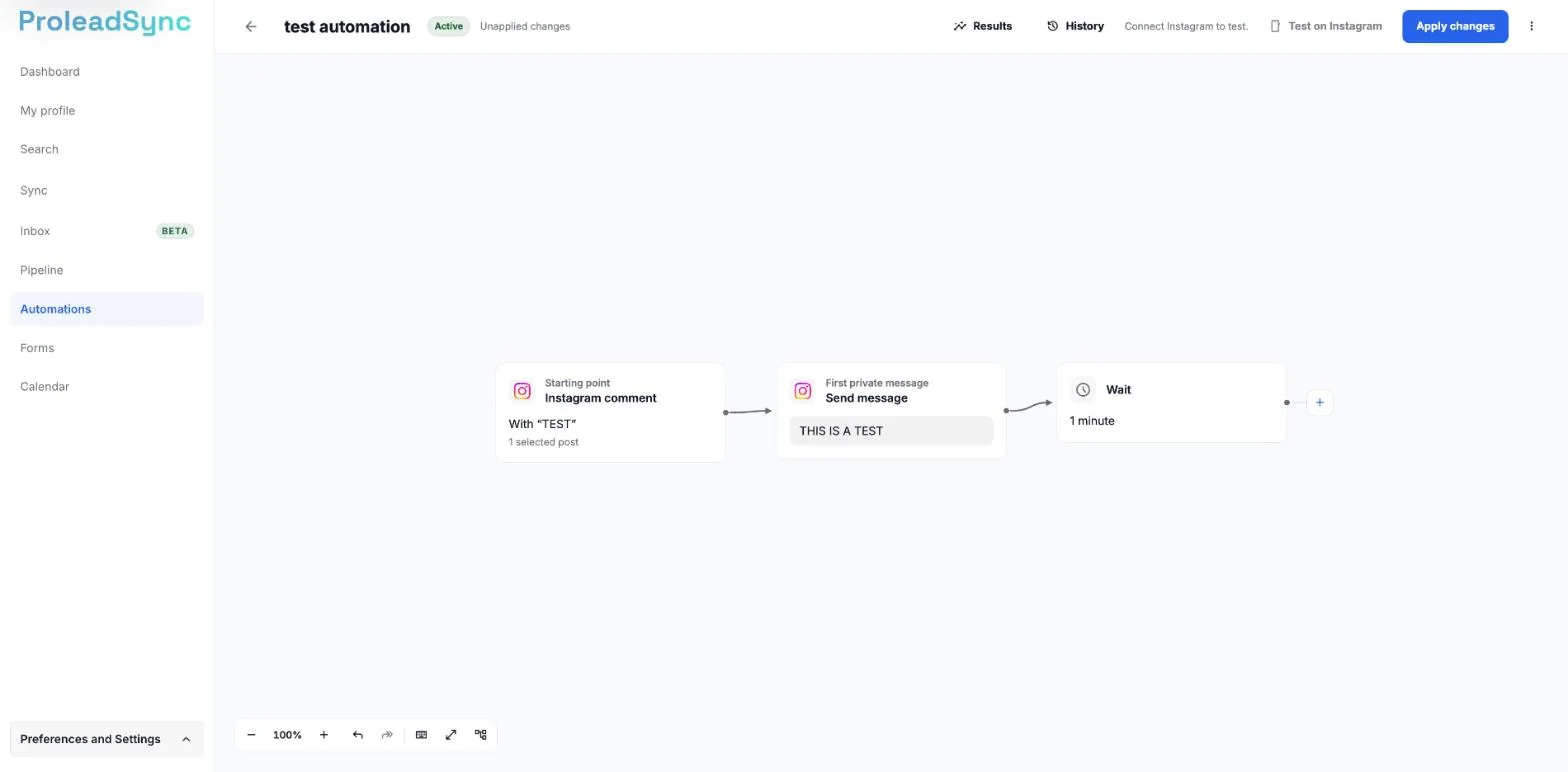Select the Wait 1 minute node
The width and height of the screenshot is (1568, 772).
[1171, 403]
